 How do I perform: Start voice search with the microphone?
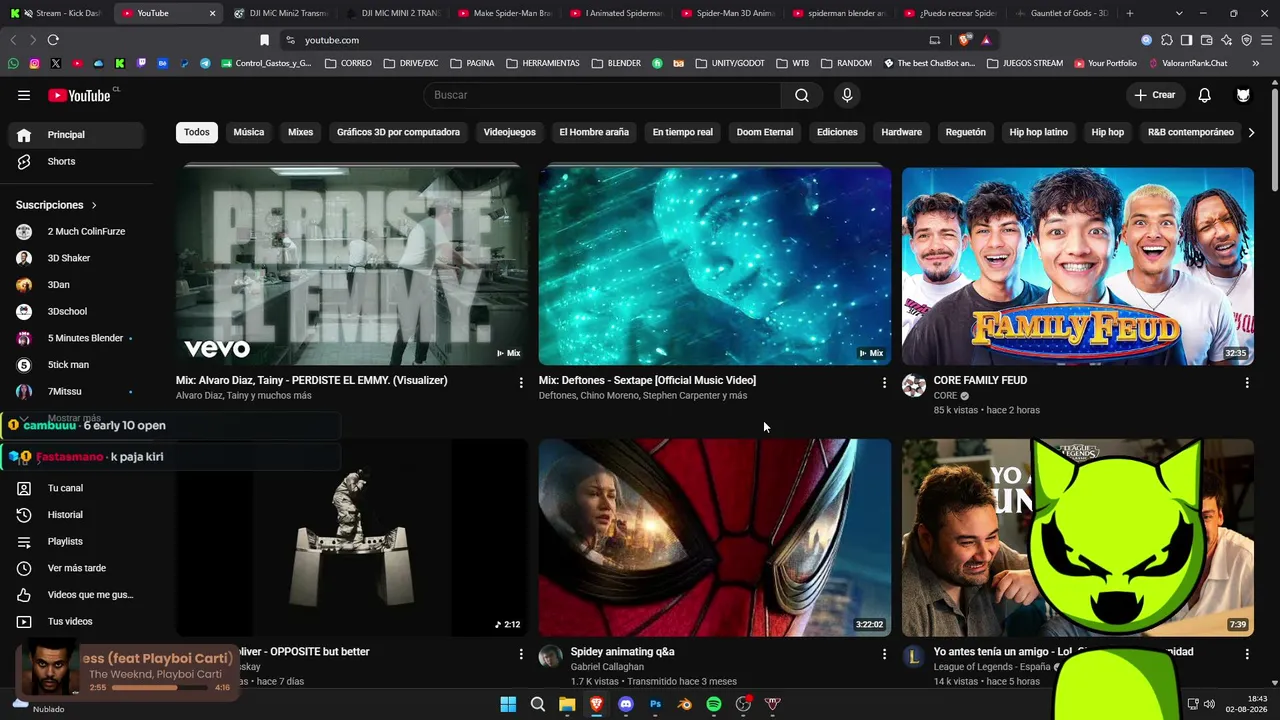(x=847, y=95)
